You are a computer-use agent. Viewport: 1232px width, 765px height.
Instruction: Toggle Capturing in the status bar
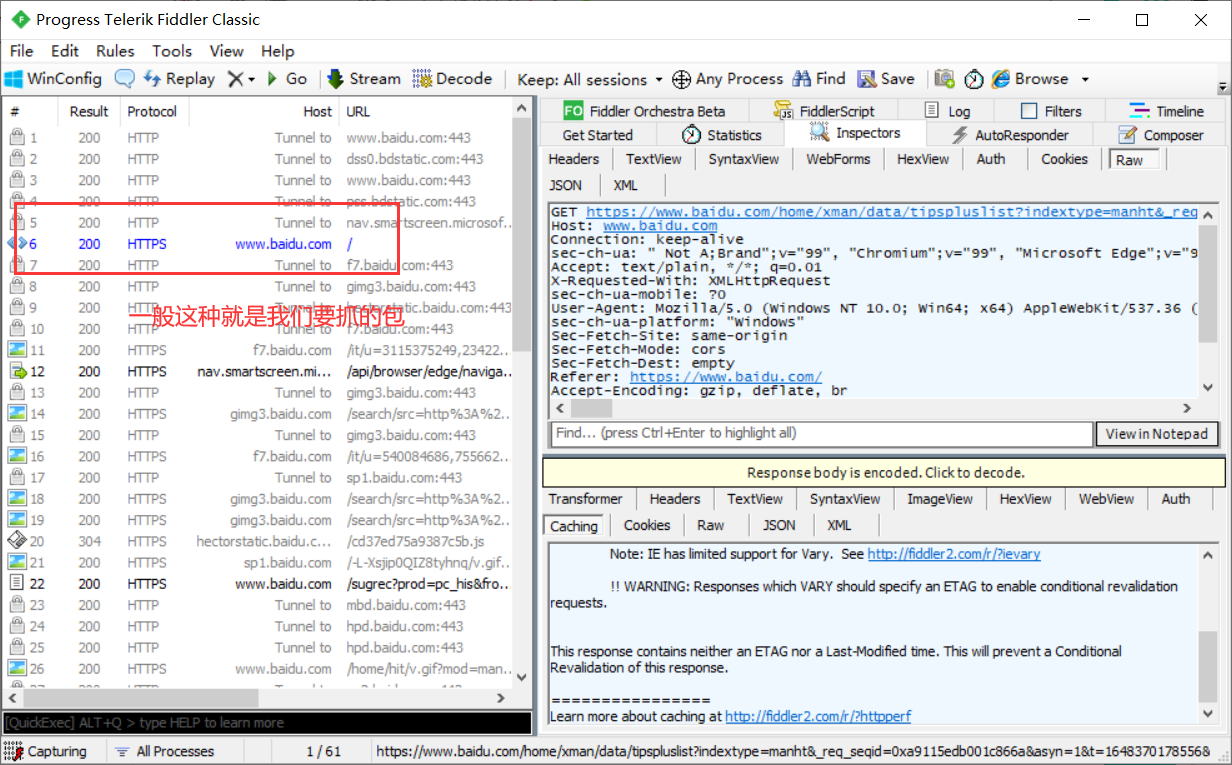pos(46,751)
